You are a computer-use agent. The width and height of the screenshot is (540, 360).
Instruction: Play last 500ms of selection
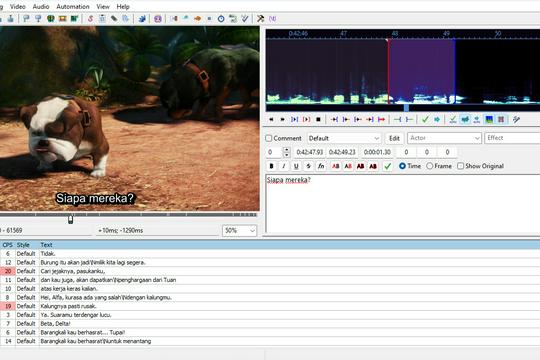click(370, 120)
